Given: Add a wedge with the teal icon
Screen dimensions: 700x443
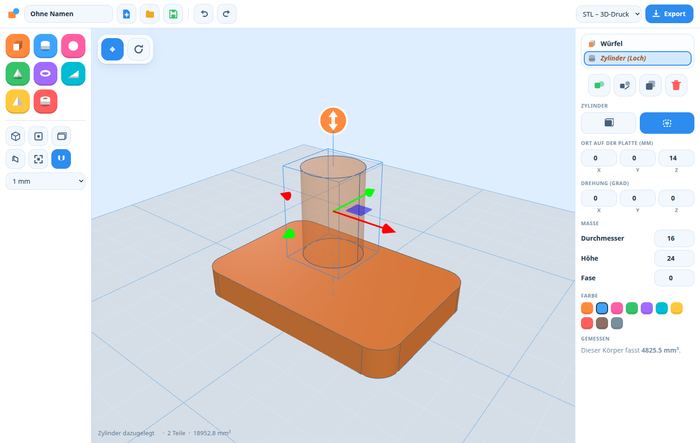Looking at the screenshot, I should tap(73, 74).
